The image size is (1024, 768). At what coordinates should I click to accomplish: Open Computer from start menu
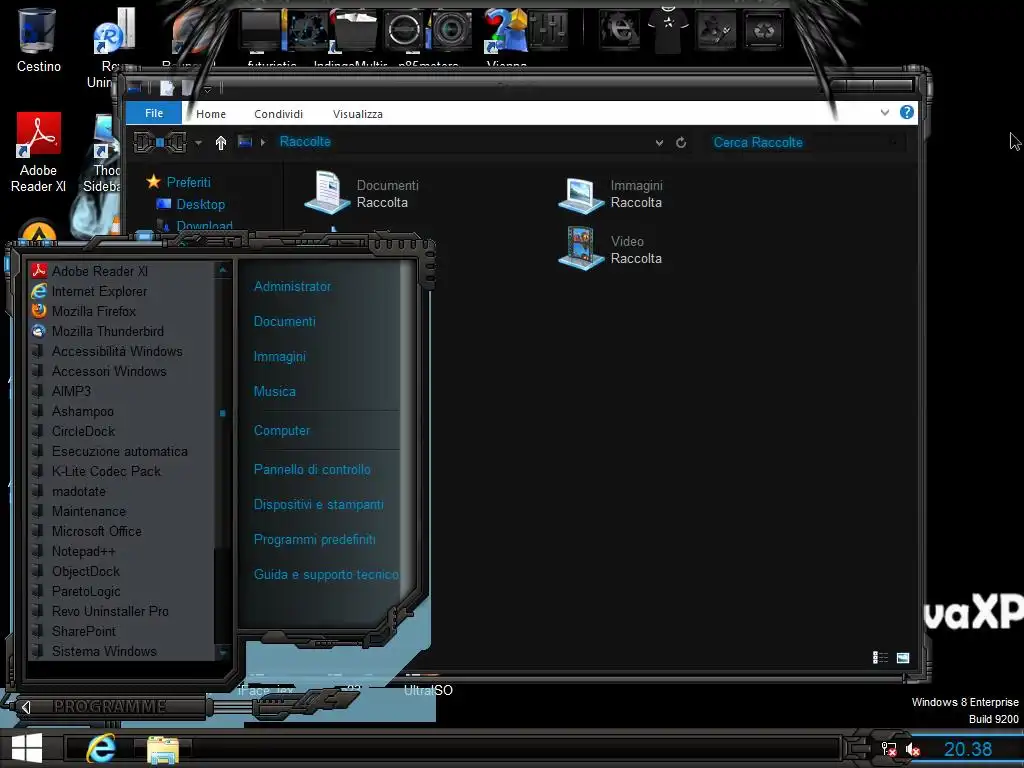281,431
